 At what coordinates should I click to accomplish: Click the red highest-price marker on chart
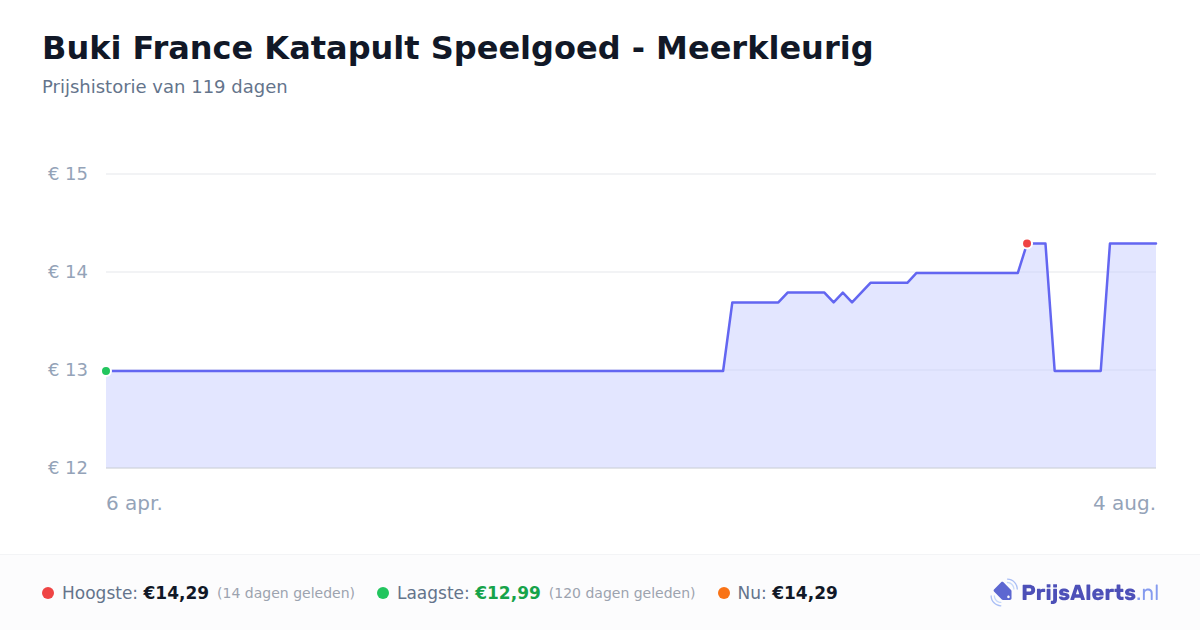point(1027,244)
